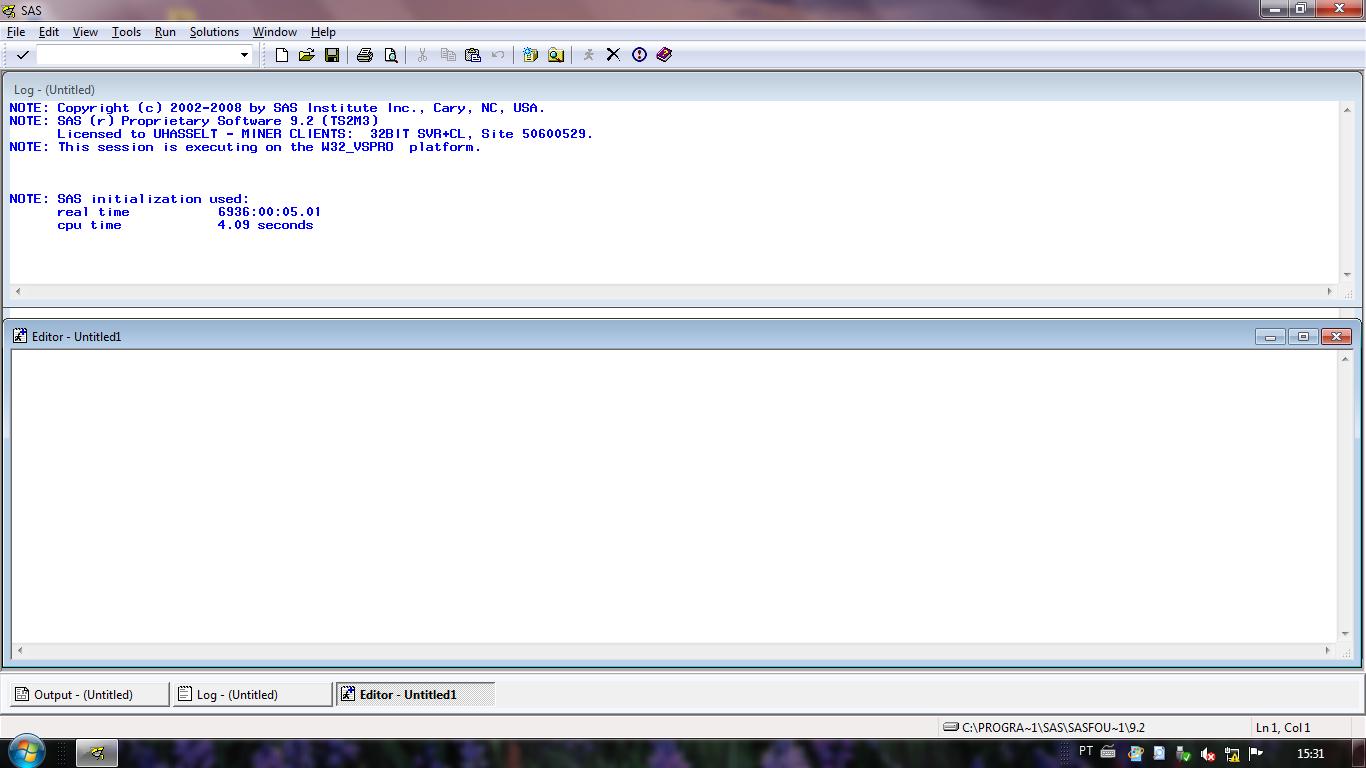The image size is (1366, 768).
Task: Click the PT language indicator in tray
Action: 1086,752
